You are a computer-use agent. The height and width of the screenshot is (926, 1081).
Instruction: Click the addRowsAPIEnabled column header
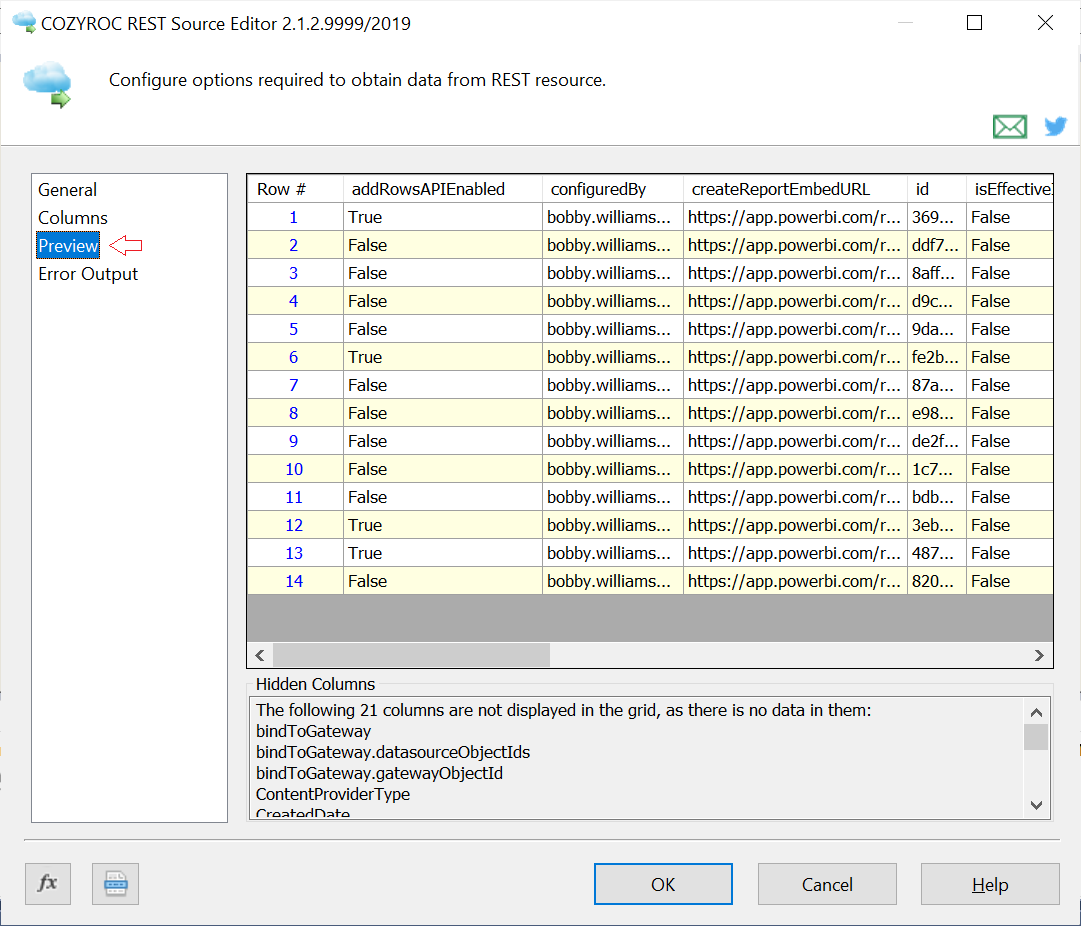(442, 189)
